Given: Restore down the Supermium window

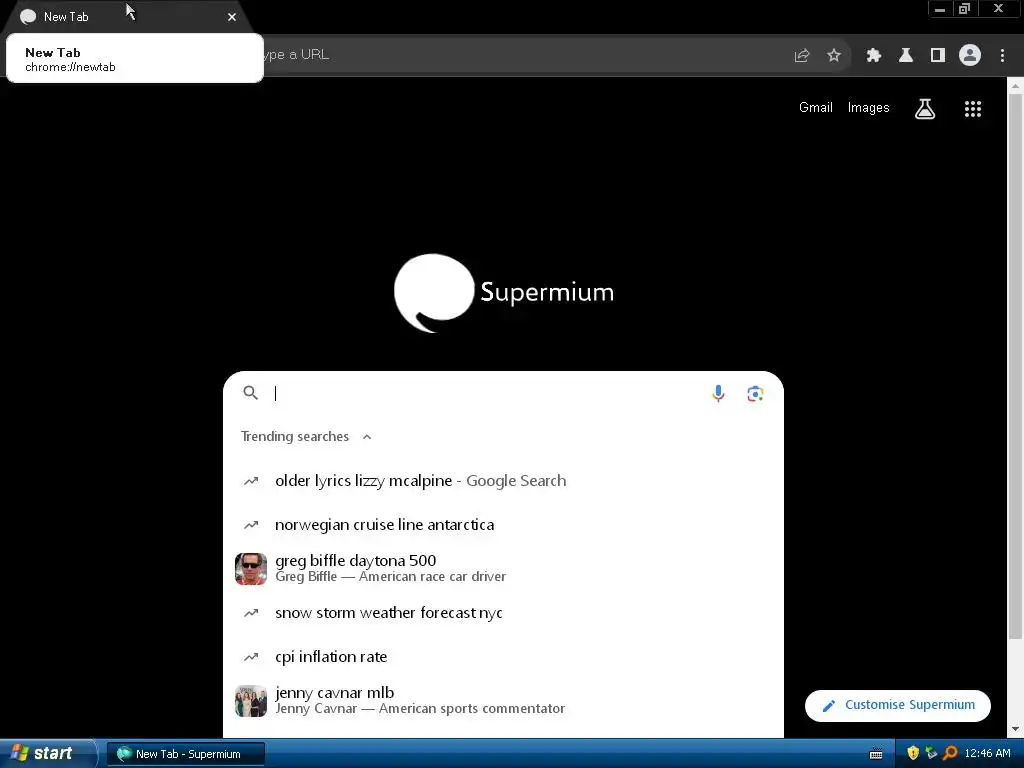Looking at the screenshot, I should click(964, 9).
